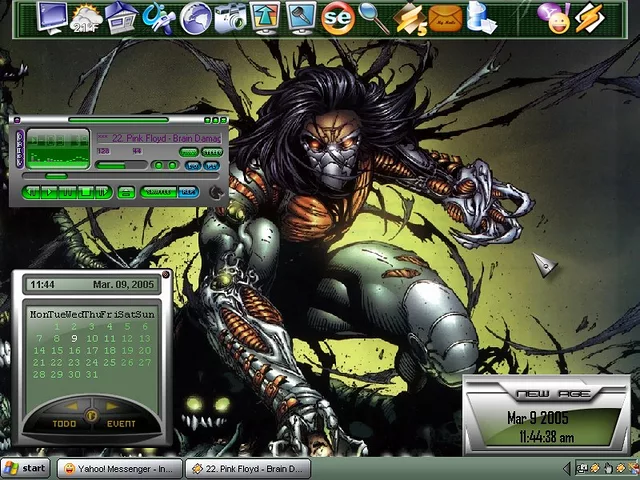This screenshot has height=480, width=640.
Task: Launch the globe browser icon in the dock
Action: coord(195,17)
